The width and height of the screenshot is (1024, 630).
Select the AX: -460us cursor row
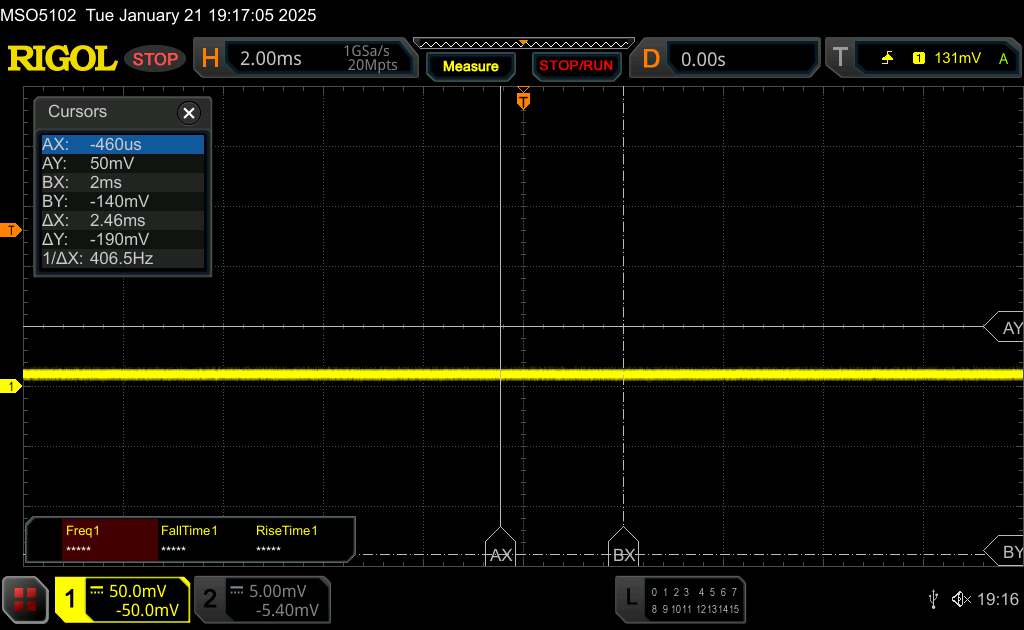tap(122, 144)
